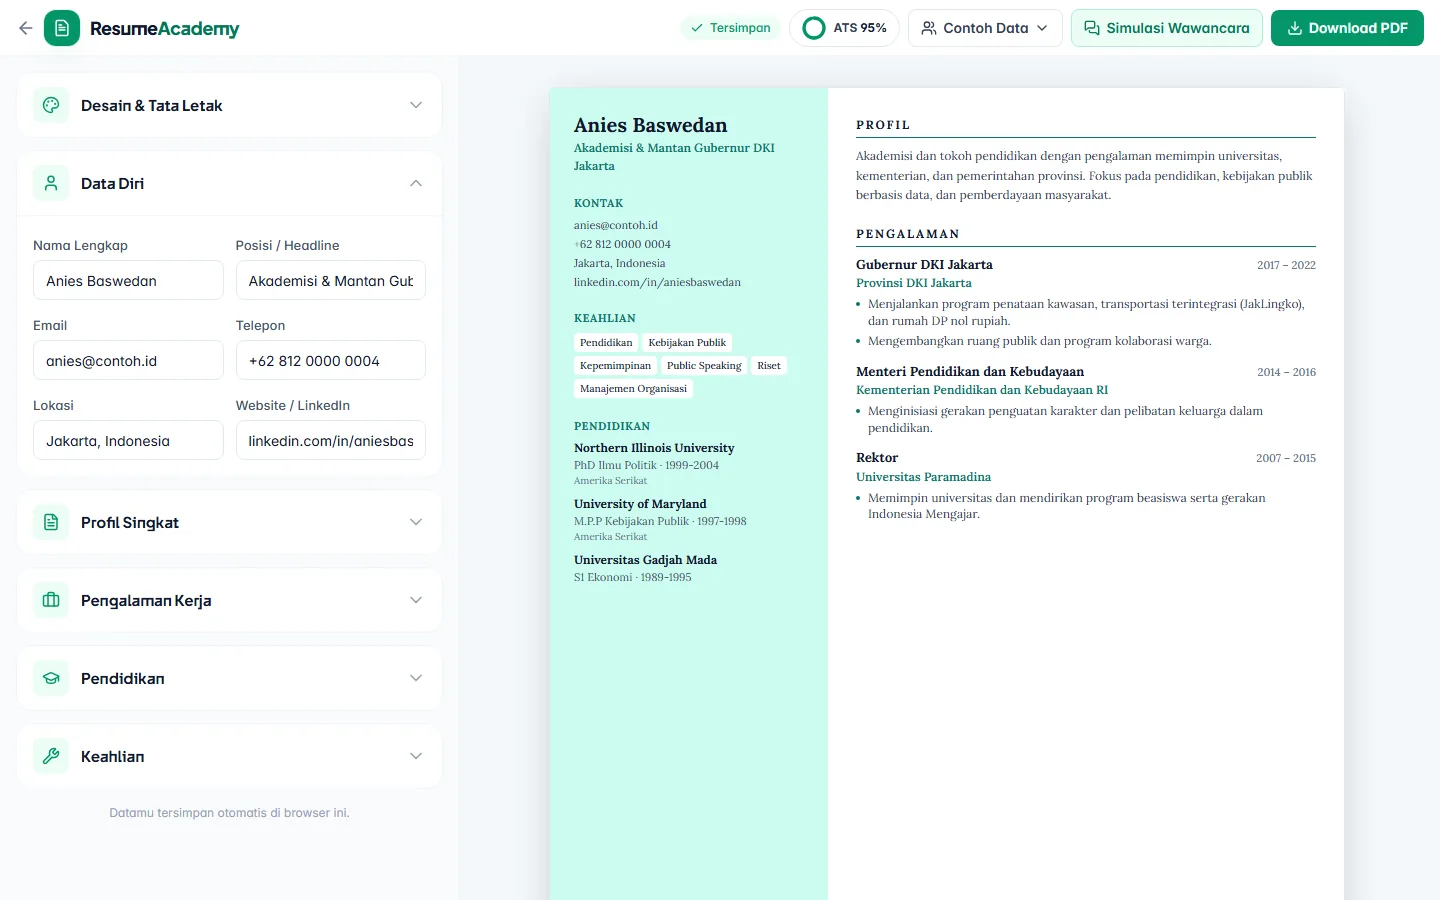Click the users icon in Contoh Data
Screen dimensions: 1440x900
pos(929,28)
